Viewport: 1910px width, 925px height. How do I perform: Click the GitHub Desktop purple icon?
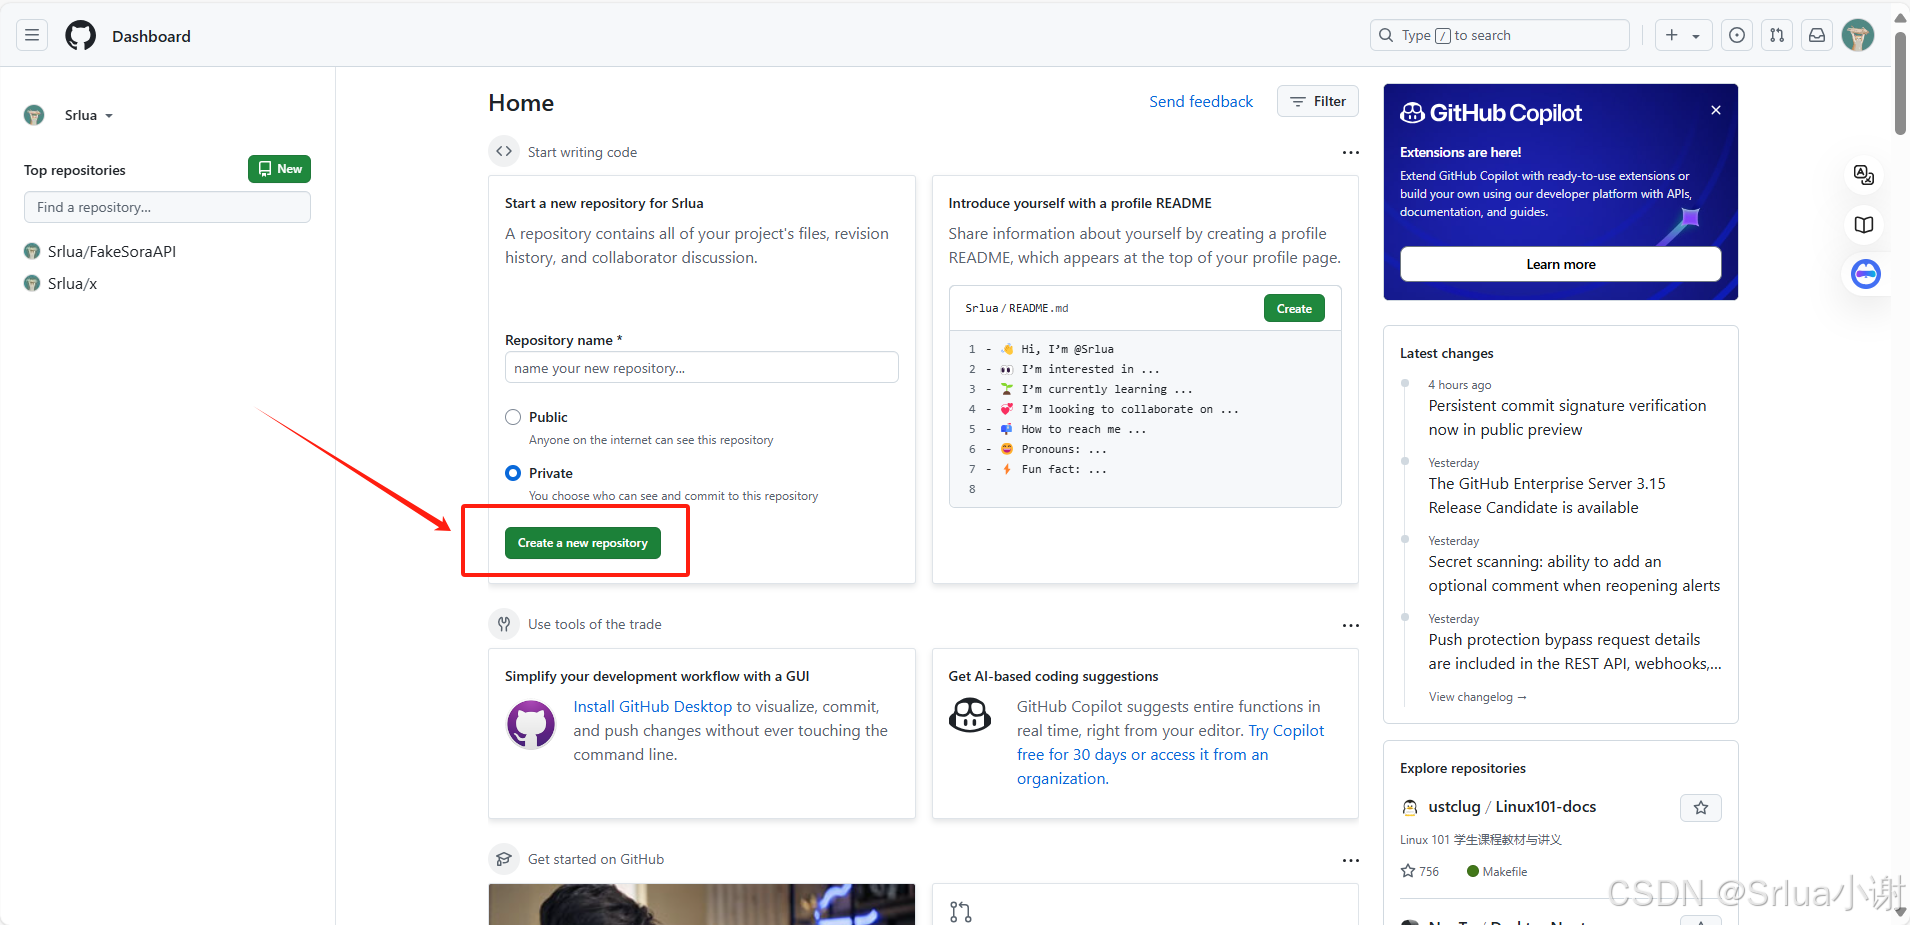pos(531,724)
